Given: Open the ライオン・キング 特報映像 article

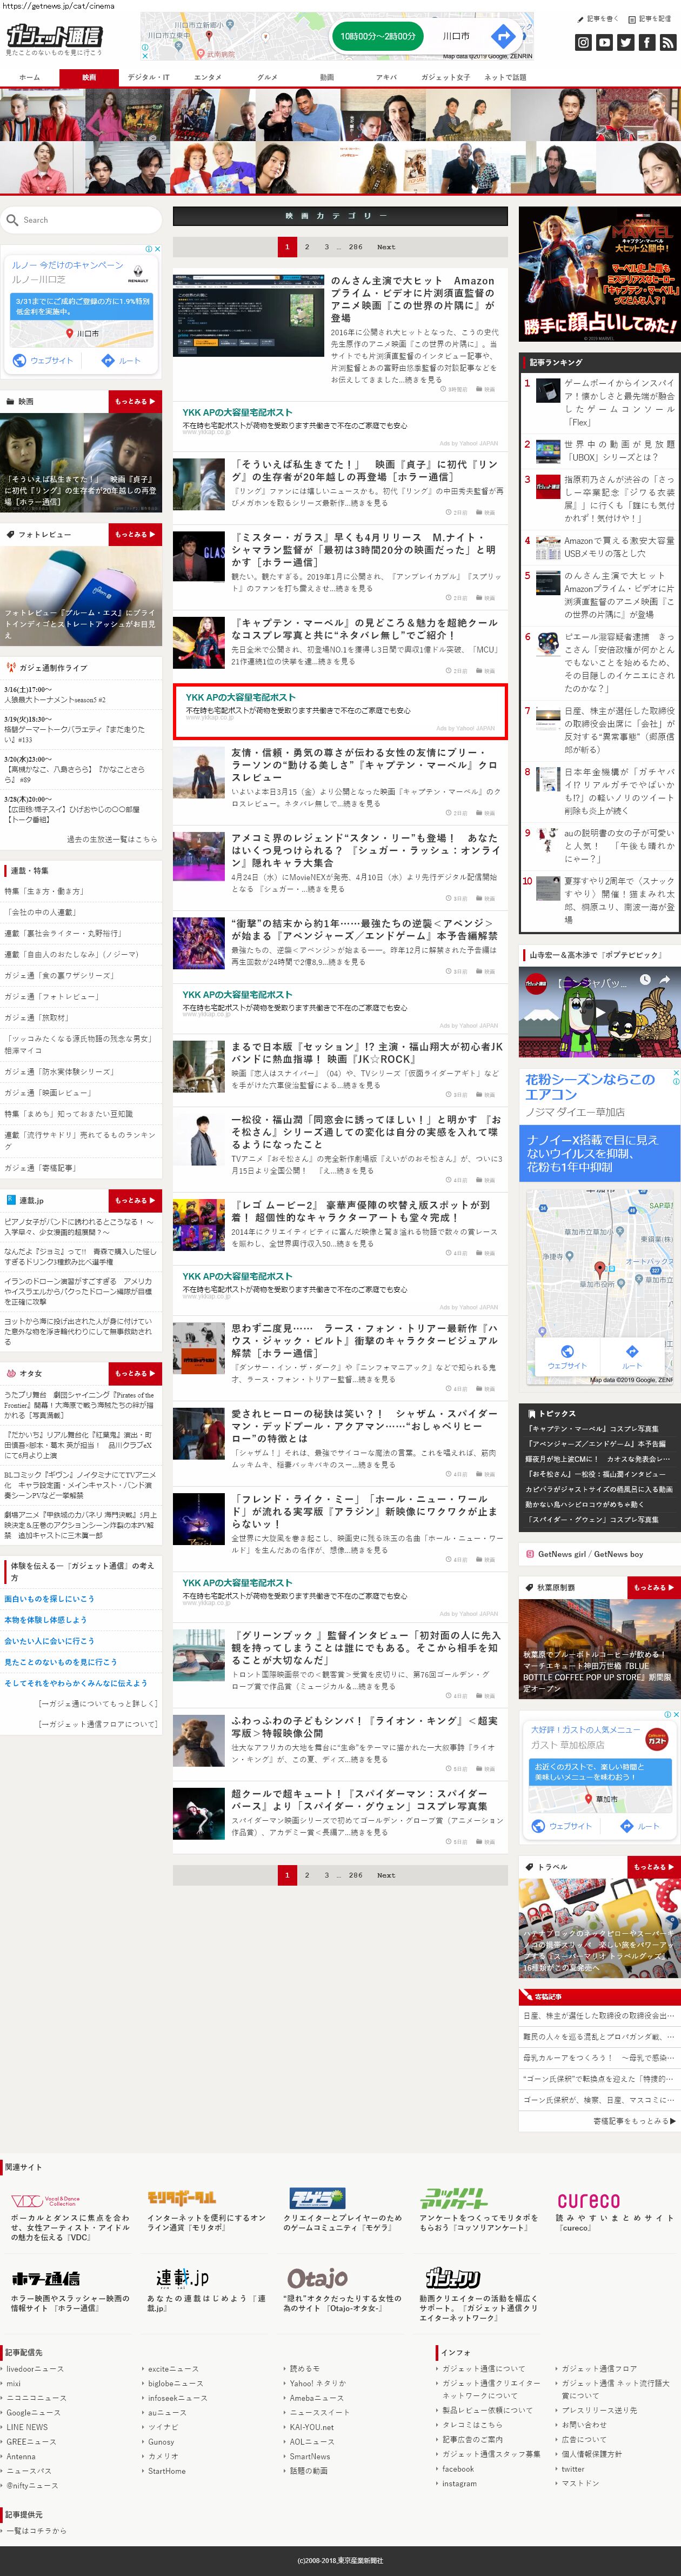Looking at the screenshot, I should [364, 1726].
